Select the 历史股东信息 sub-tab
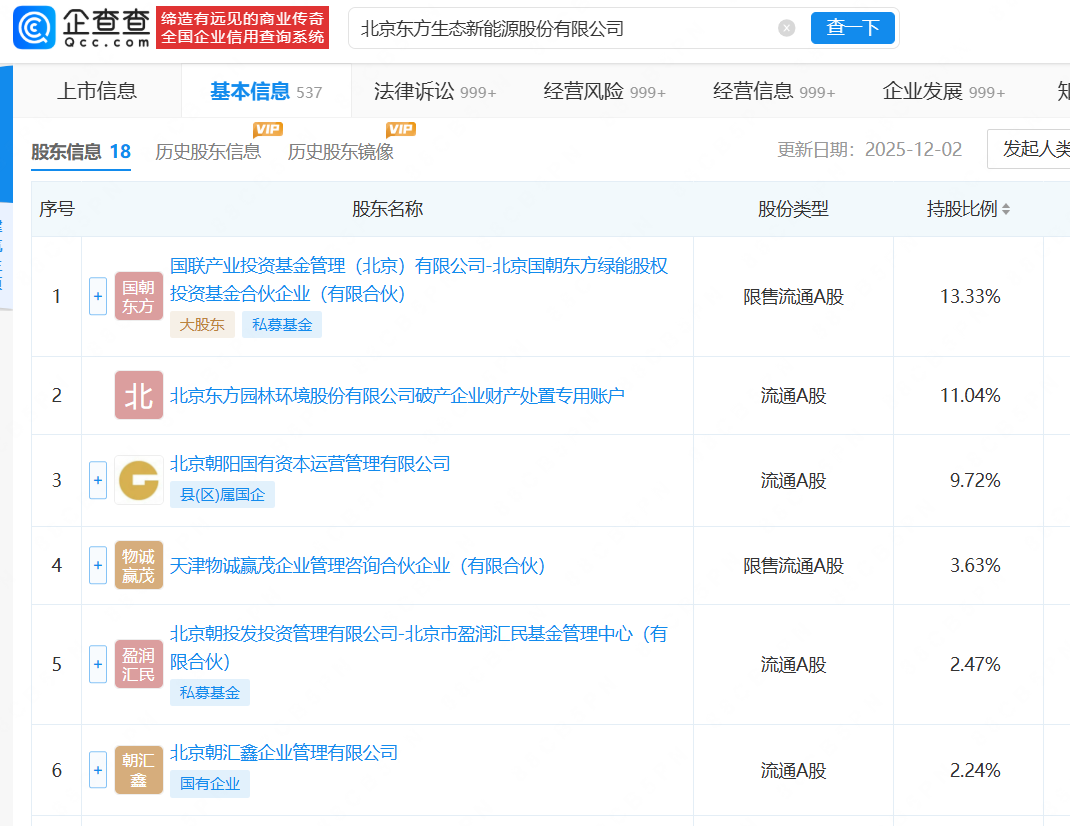The image size is (1070, 826). [x=208, y=152]
